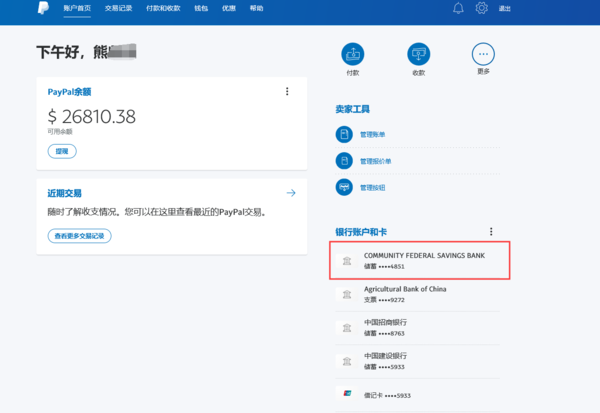Open 优惠 menu item
Screen dimensions: 600x413
point(229,8)
